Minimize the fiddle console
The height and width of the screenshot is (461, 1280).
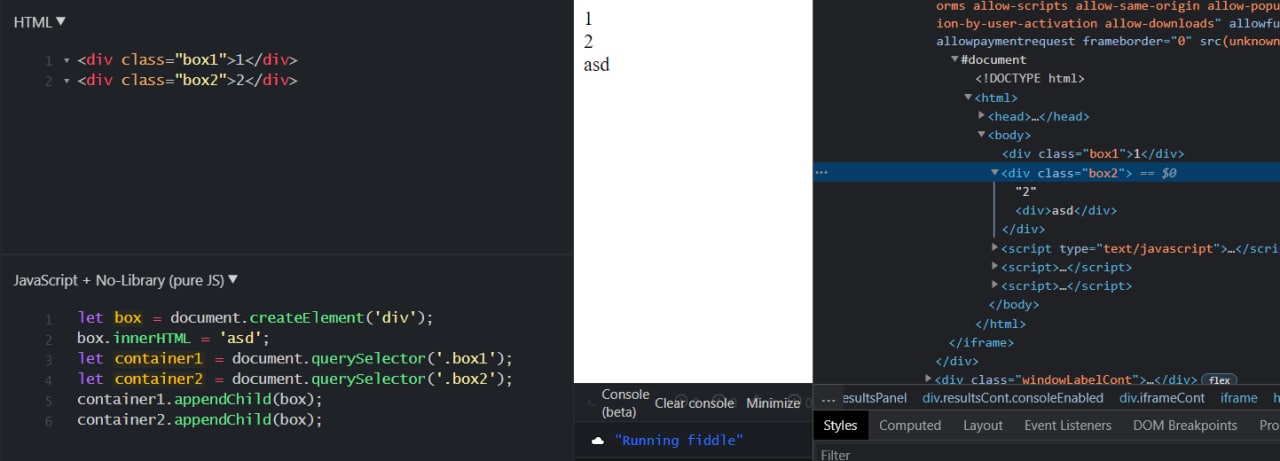[773, 403]
